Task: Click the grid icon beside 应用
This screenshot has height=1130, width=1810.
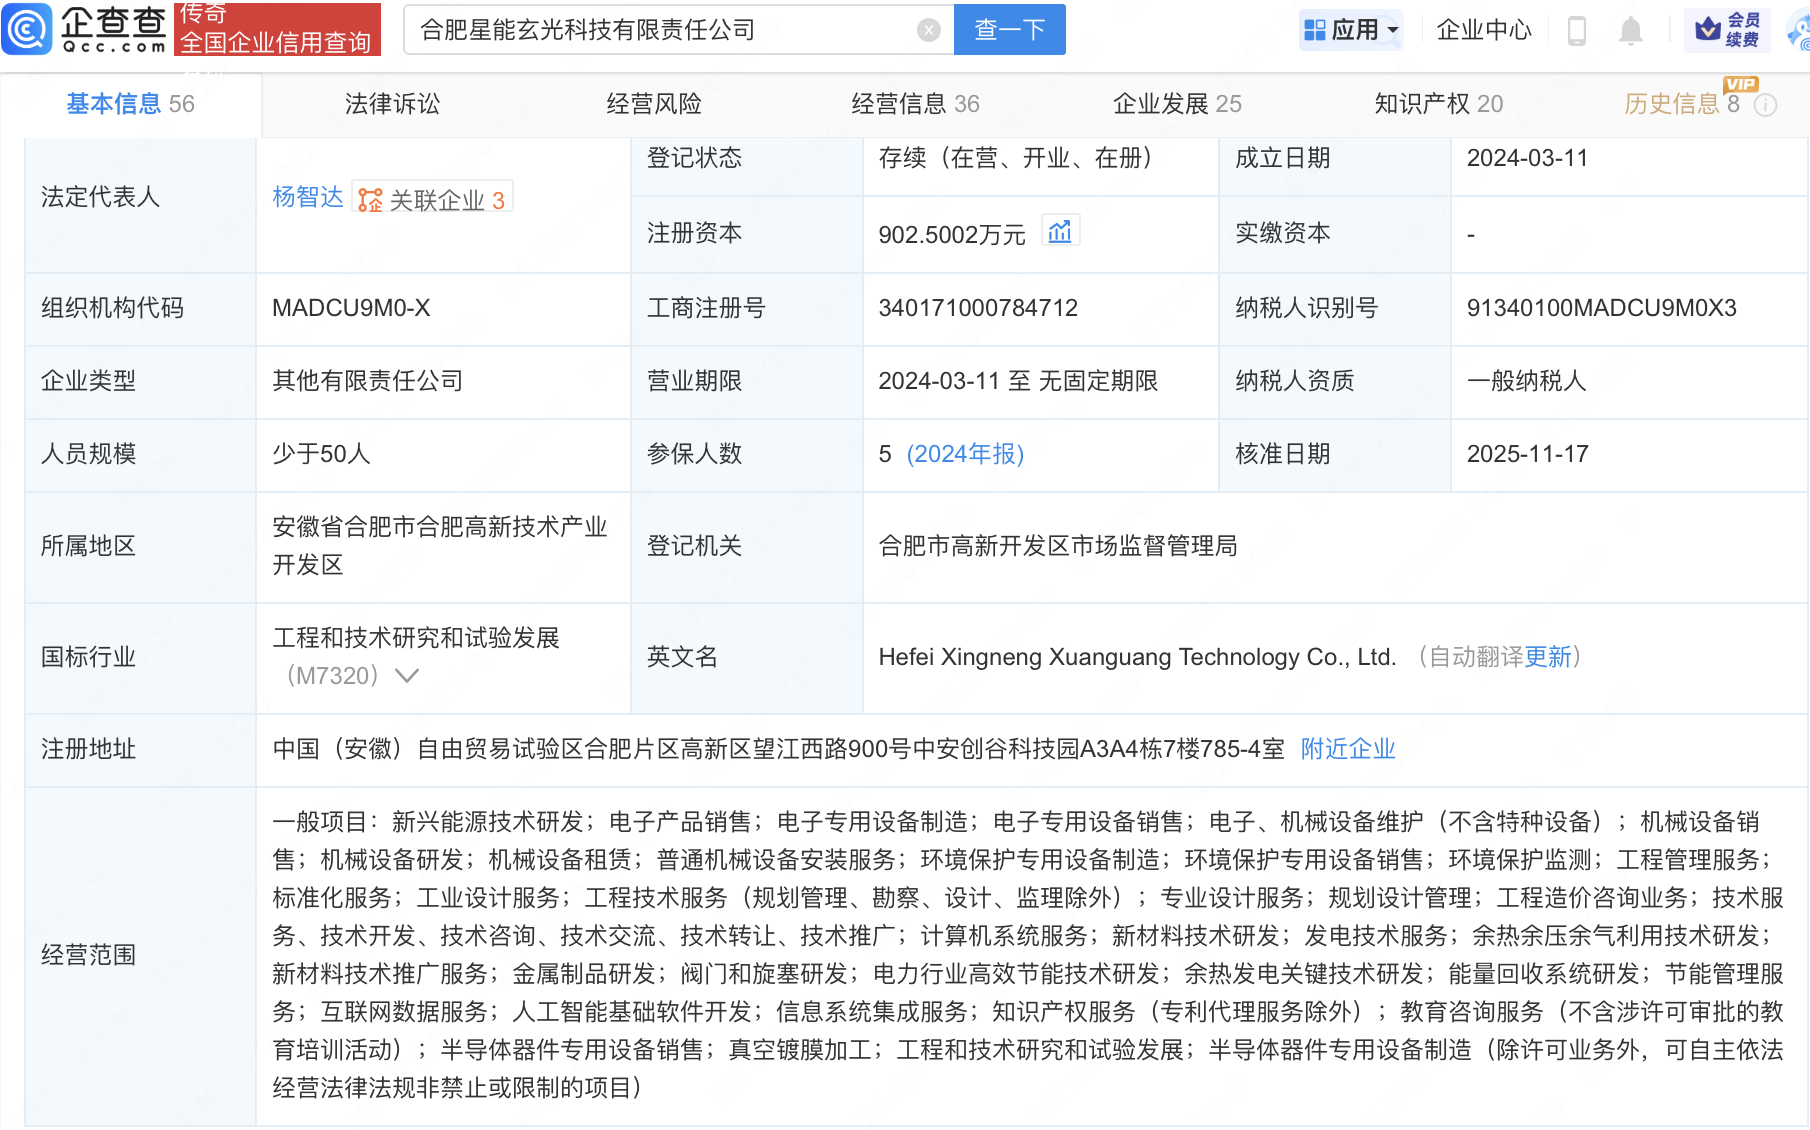Action: pyautogui.click(x=1314, y=31)
